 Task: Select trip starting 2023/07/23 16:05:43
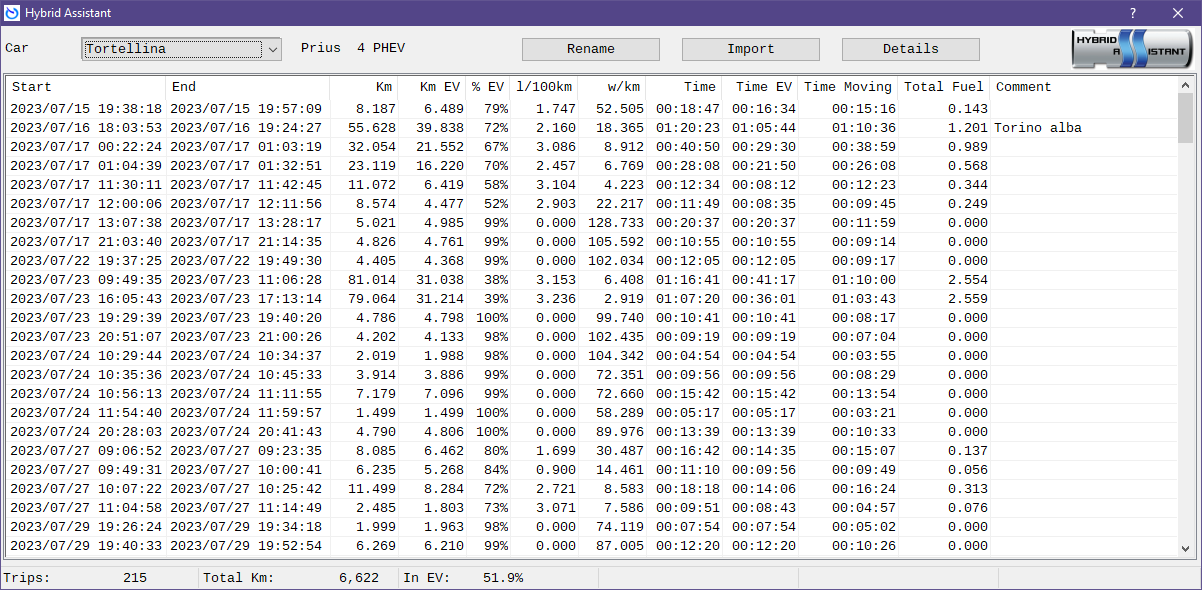point(592,299)
